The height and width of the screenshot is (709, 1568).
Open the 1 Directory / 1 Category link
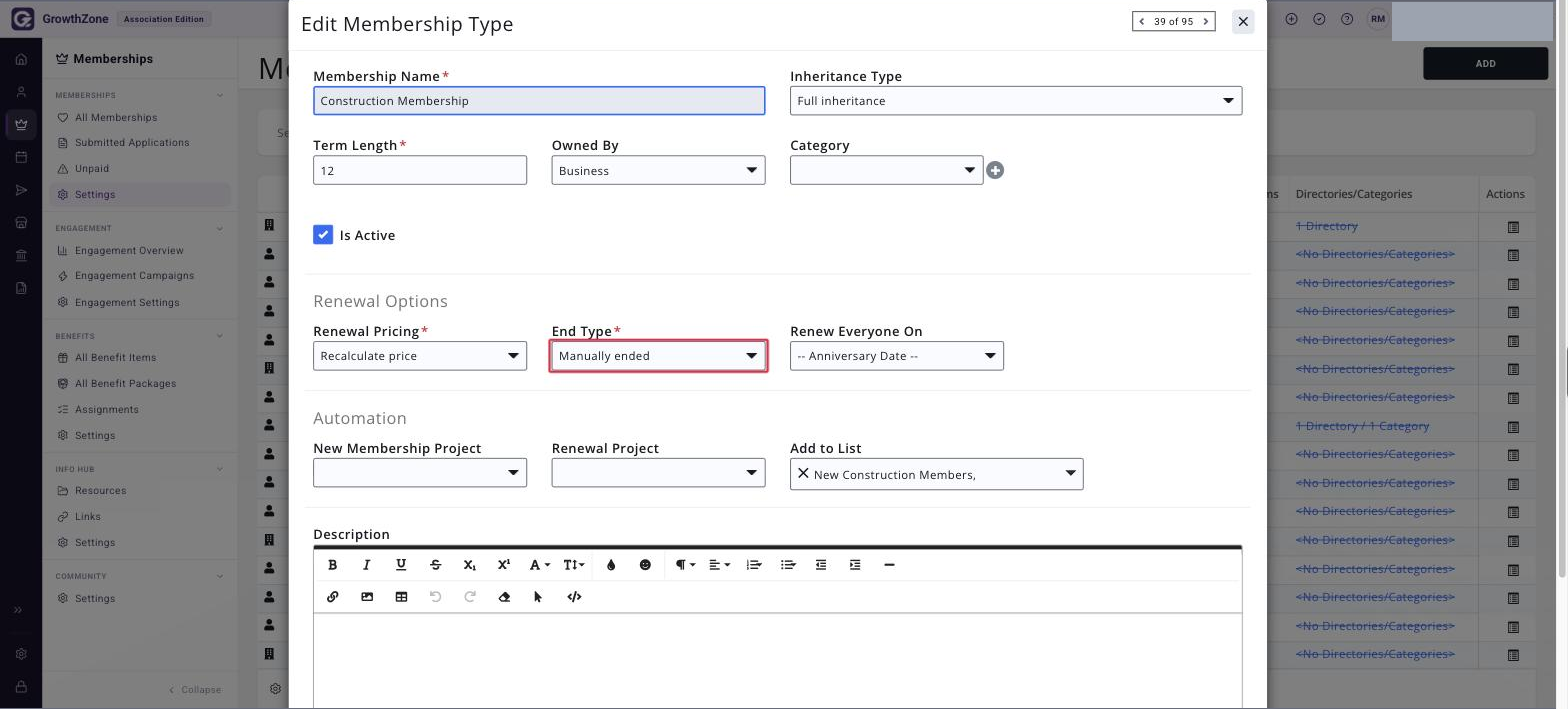click(1362, 426)
